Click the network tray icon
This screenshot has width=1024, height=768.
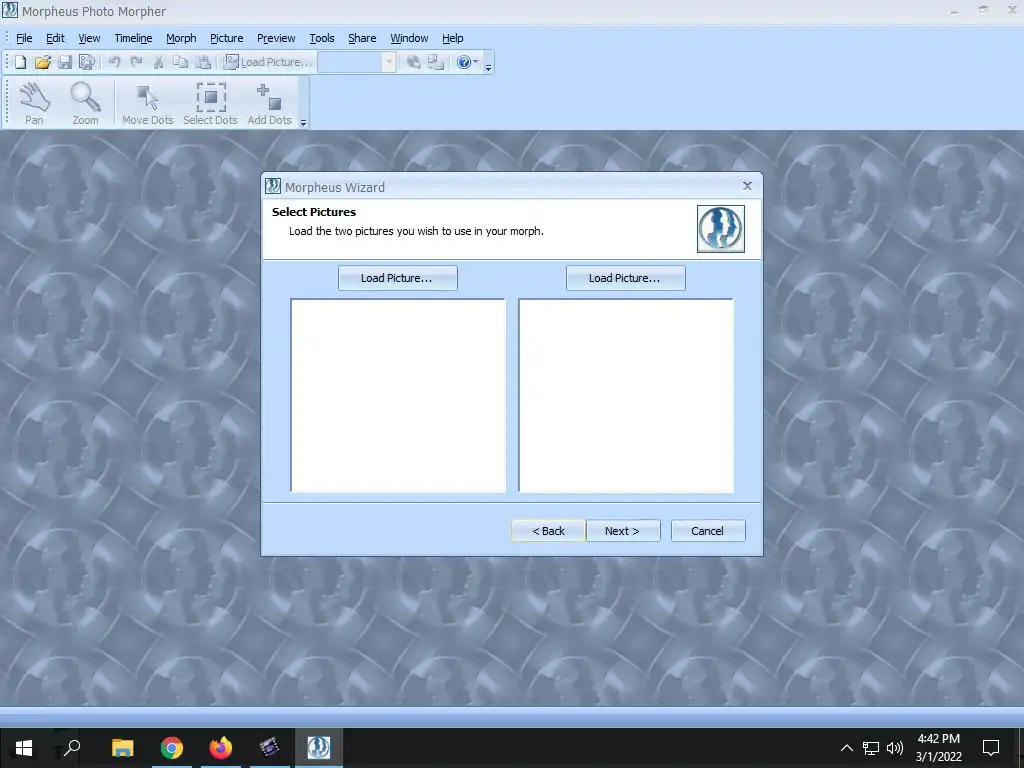pyautogui.click(x=871, y=748)
